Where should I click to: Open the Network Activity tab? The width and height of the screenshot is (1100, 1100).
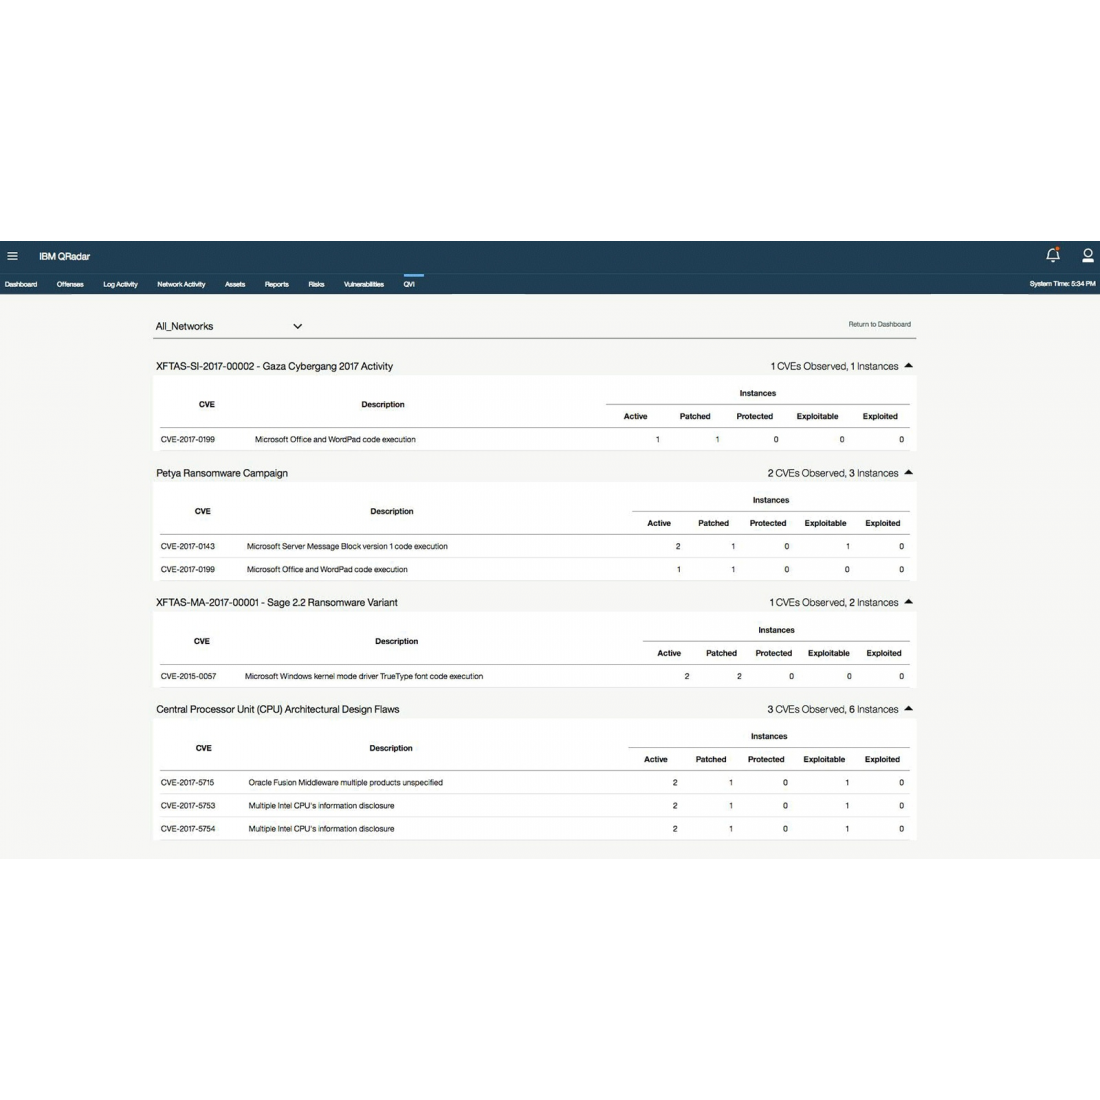click(180, 284)
